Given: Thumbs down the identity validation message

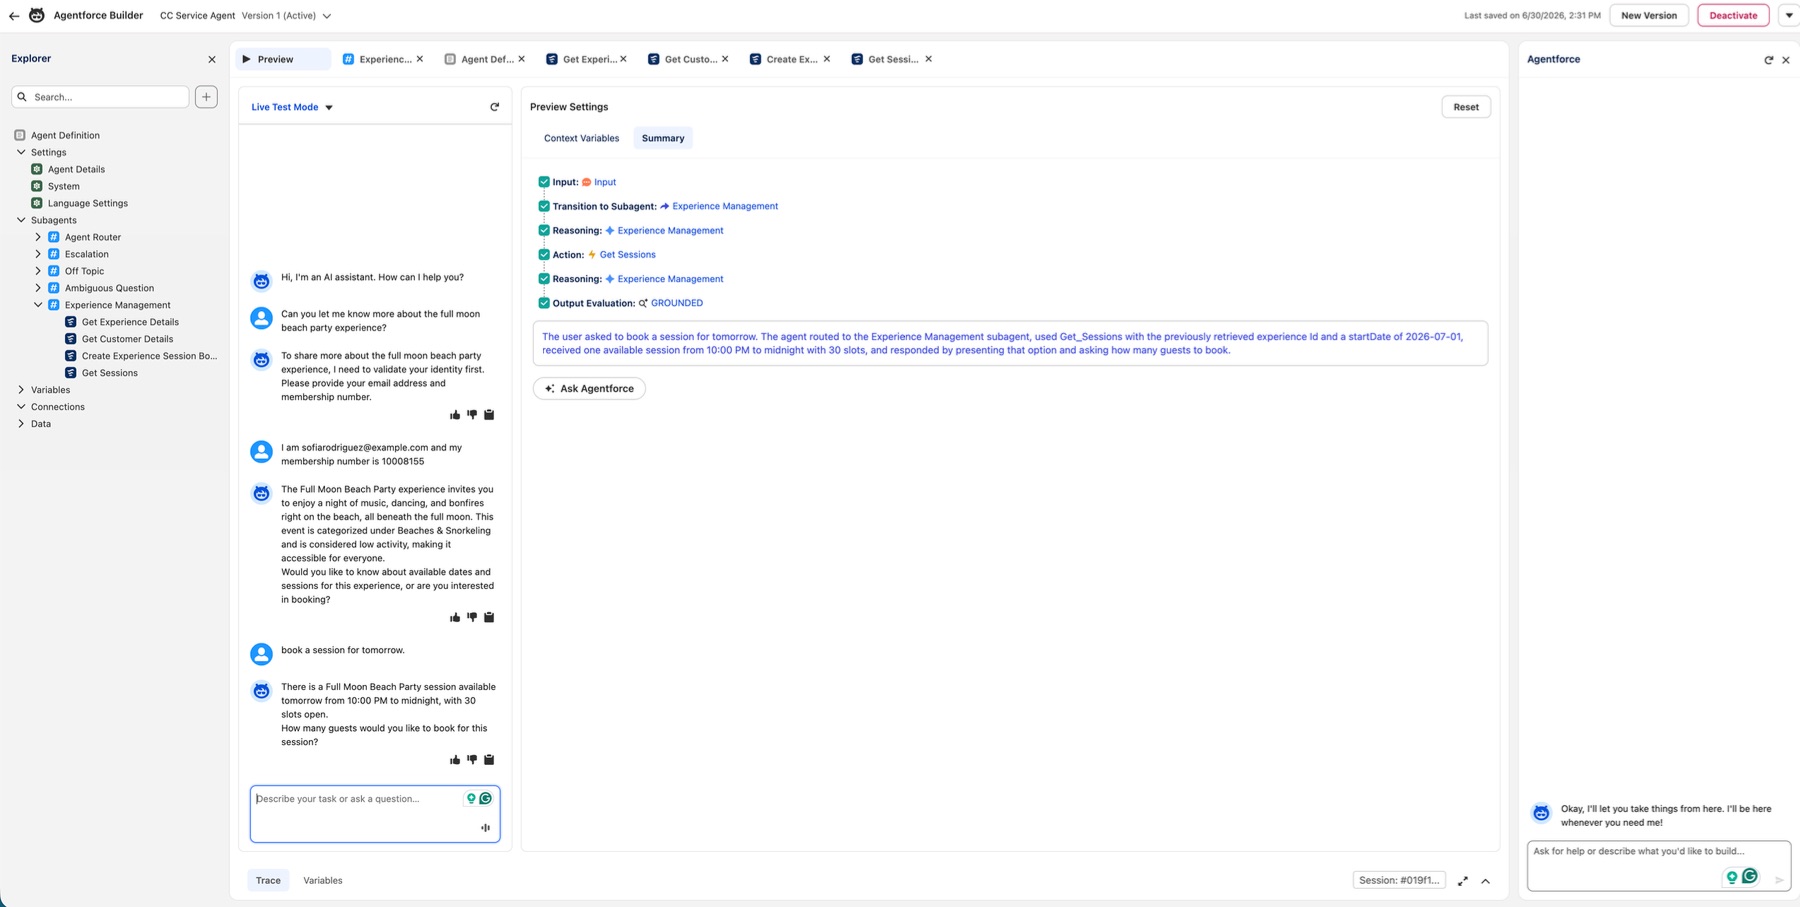Looking at the screenshot, I should (x=472, y=415).
